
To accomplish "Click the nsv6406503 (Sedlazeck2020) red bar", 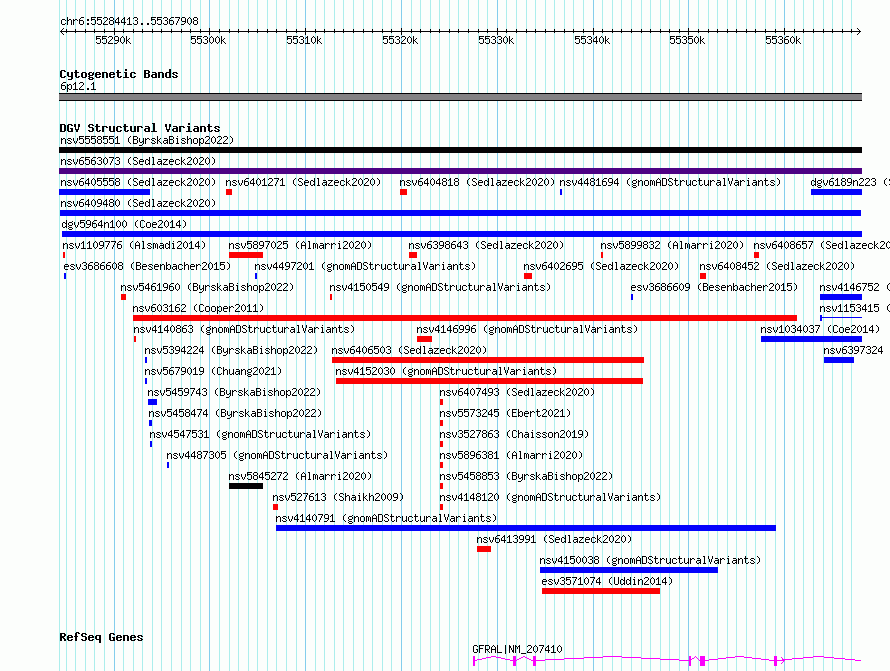I will (488, 360).
